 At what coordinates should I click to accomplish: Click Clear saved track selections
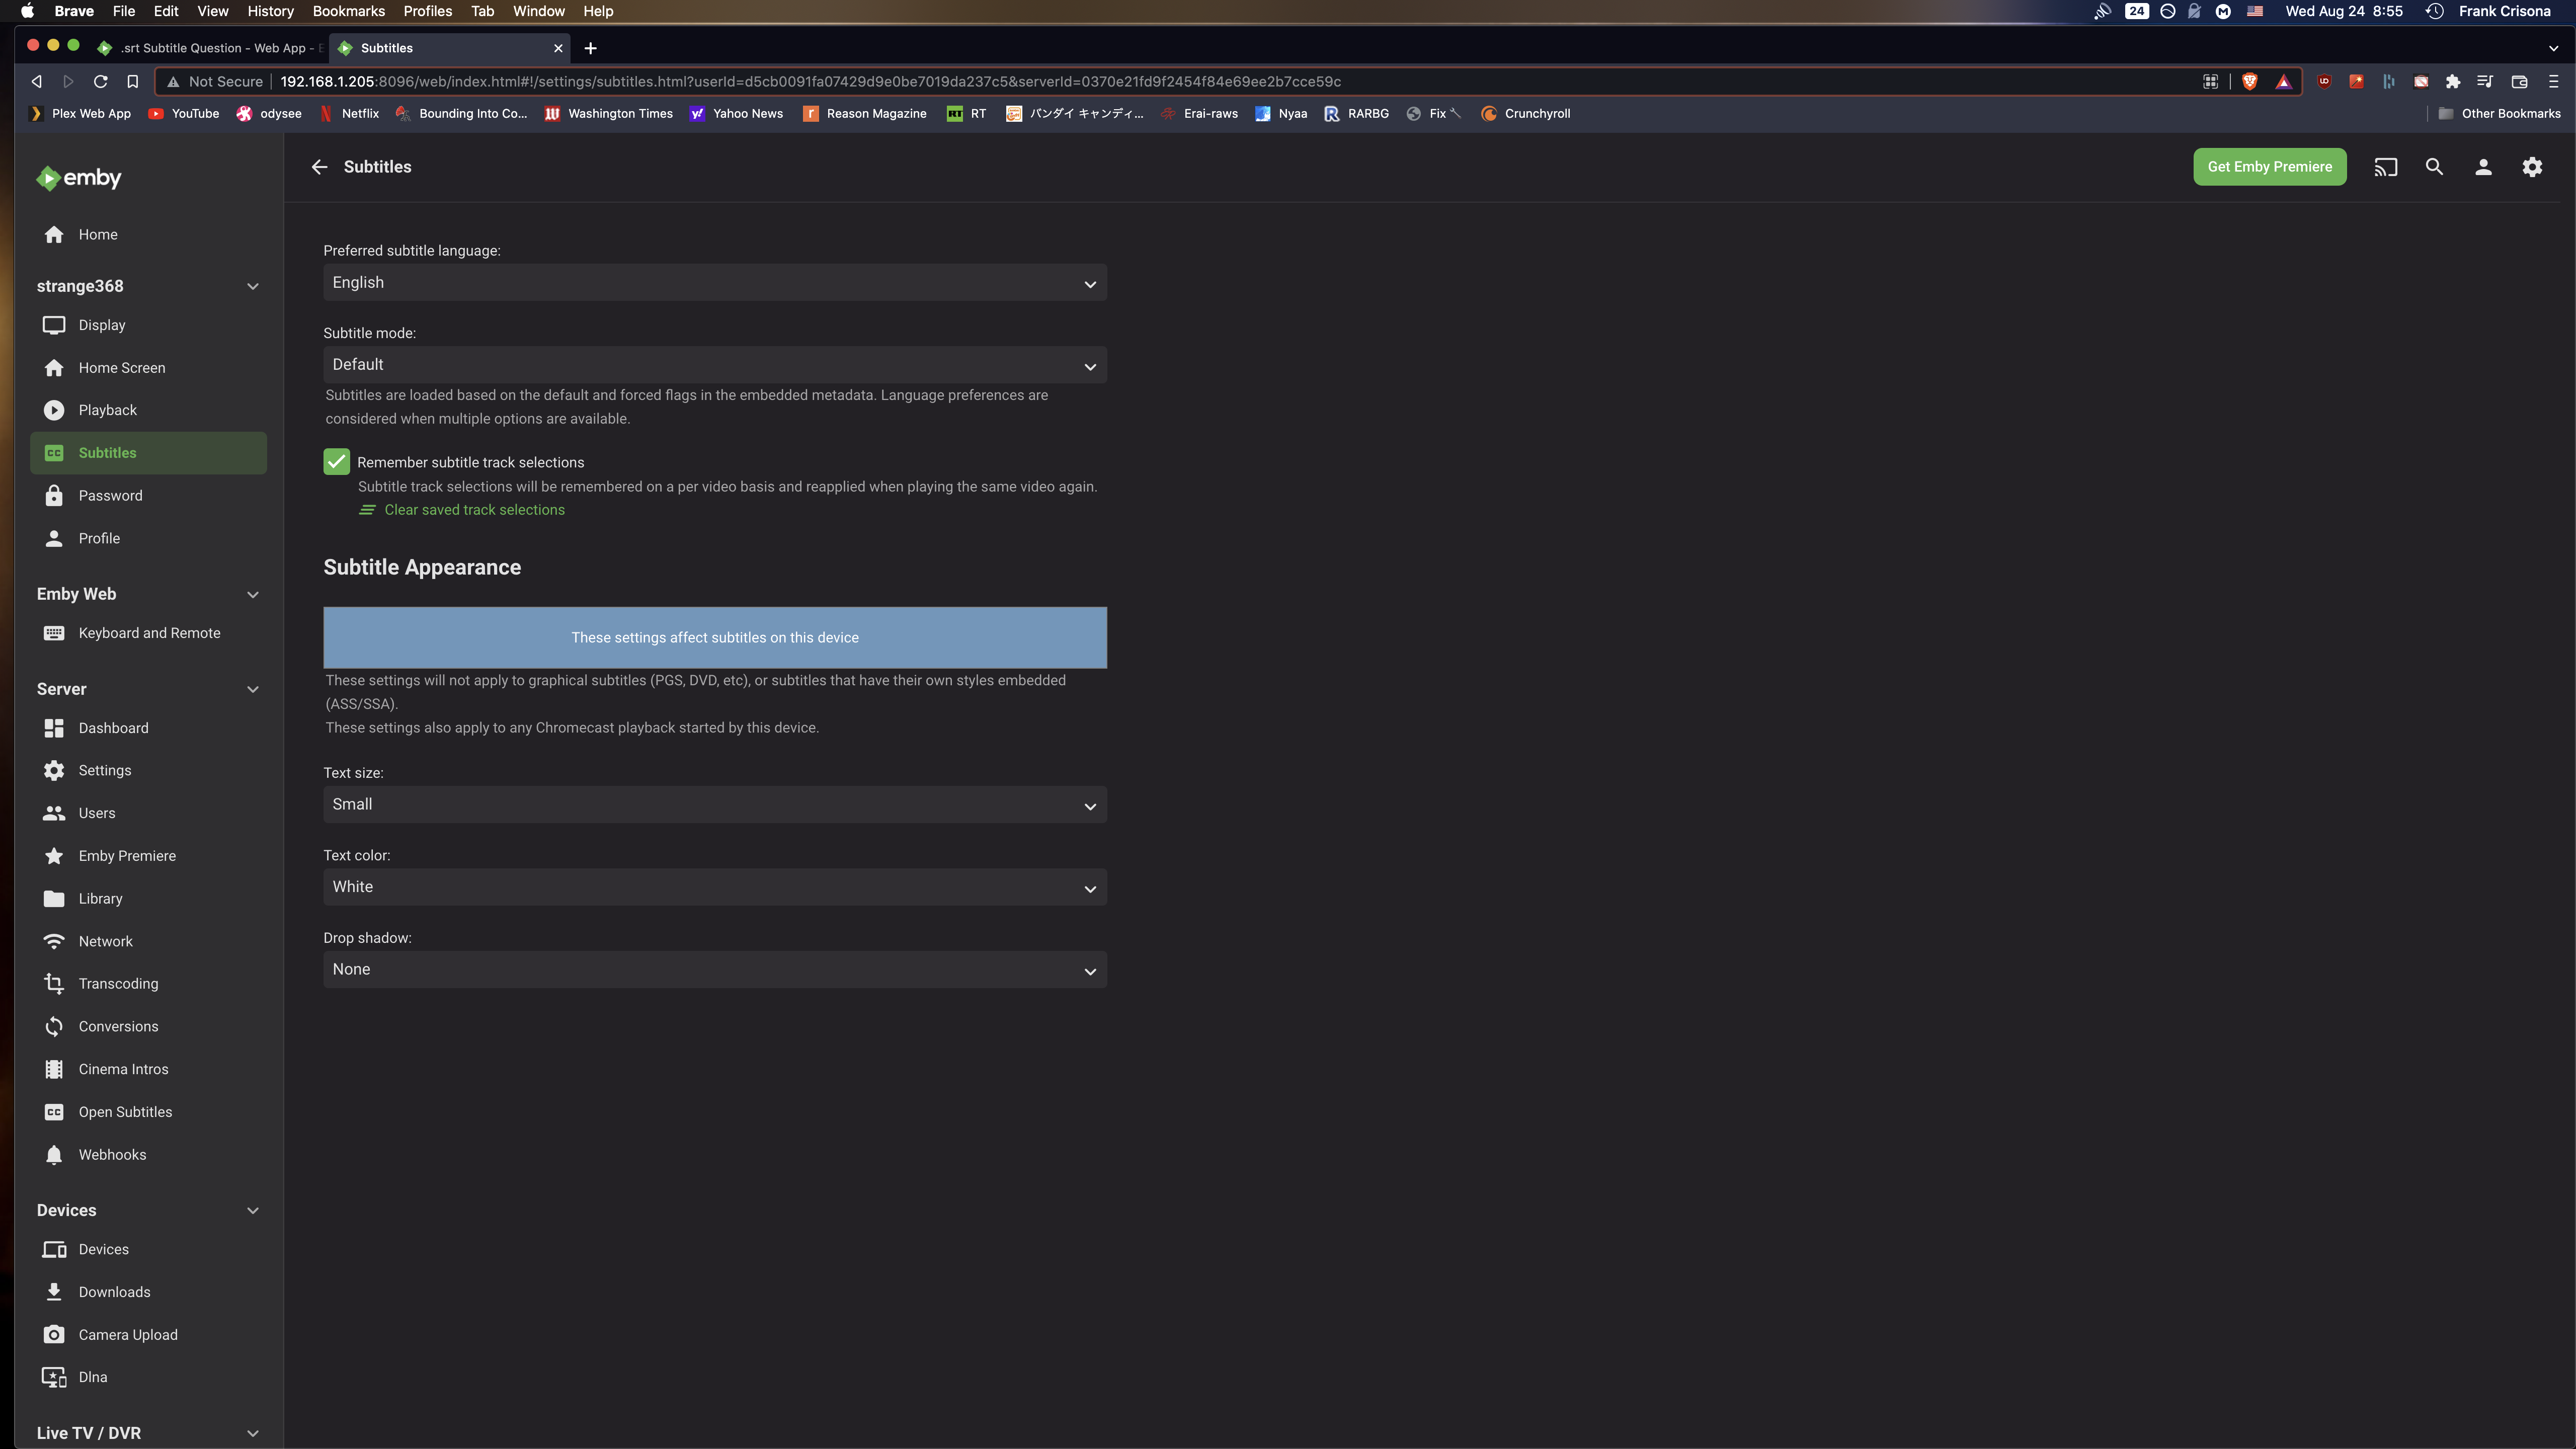tap(473, 509)
